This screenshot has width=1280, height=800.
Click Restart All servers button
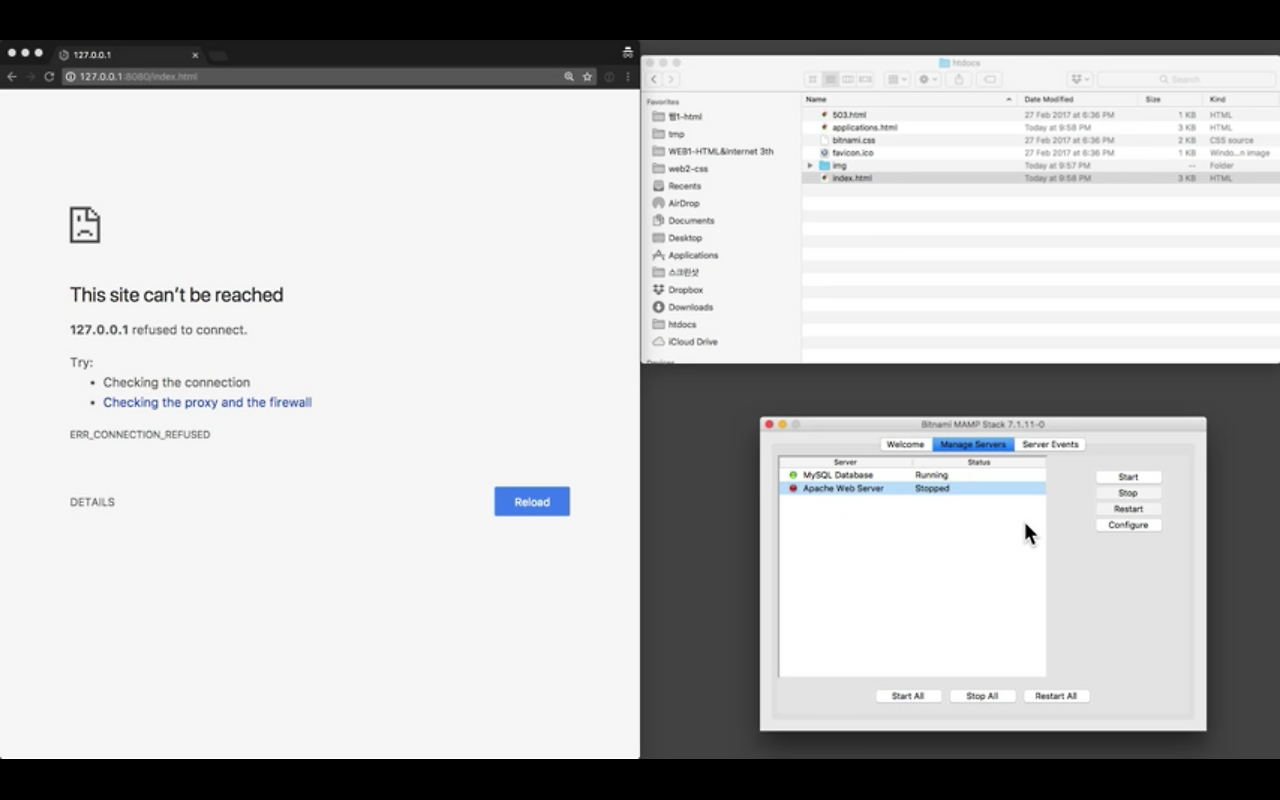point(1056,696)
